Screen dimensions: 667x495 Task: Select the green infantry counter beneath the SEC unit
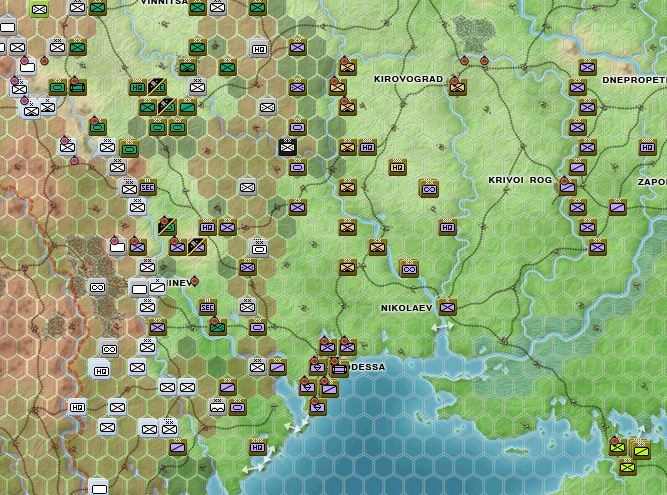coord(217,327)
